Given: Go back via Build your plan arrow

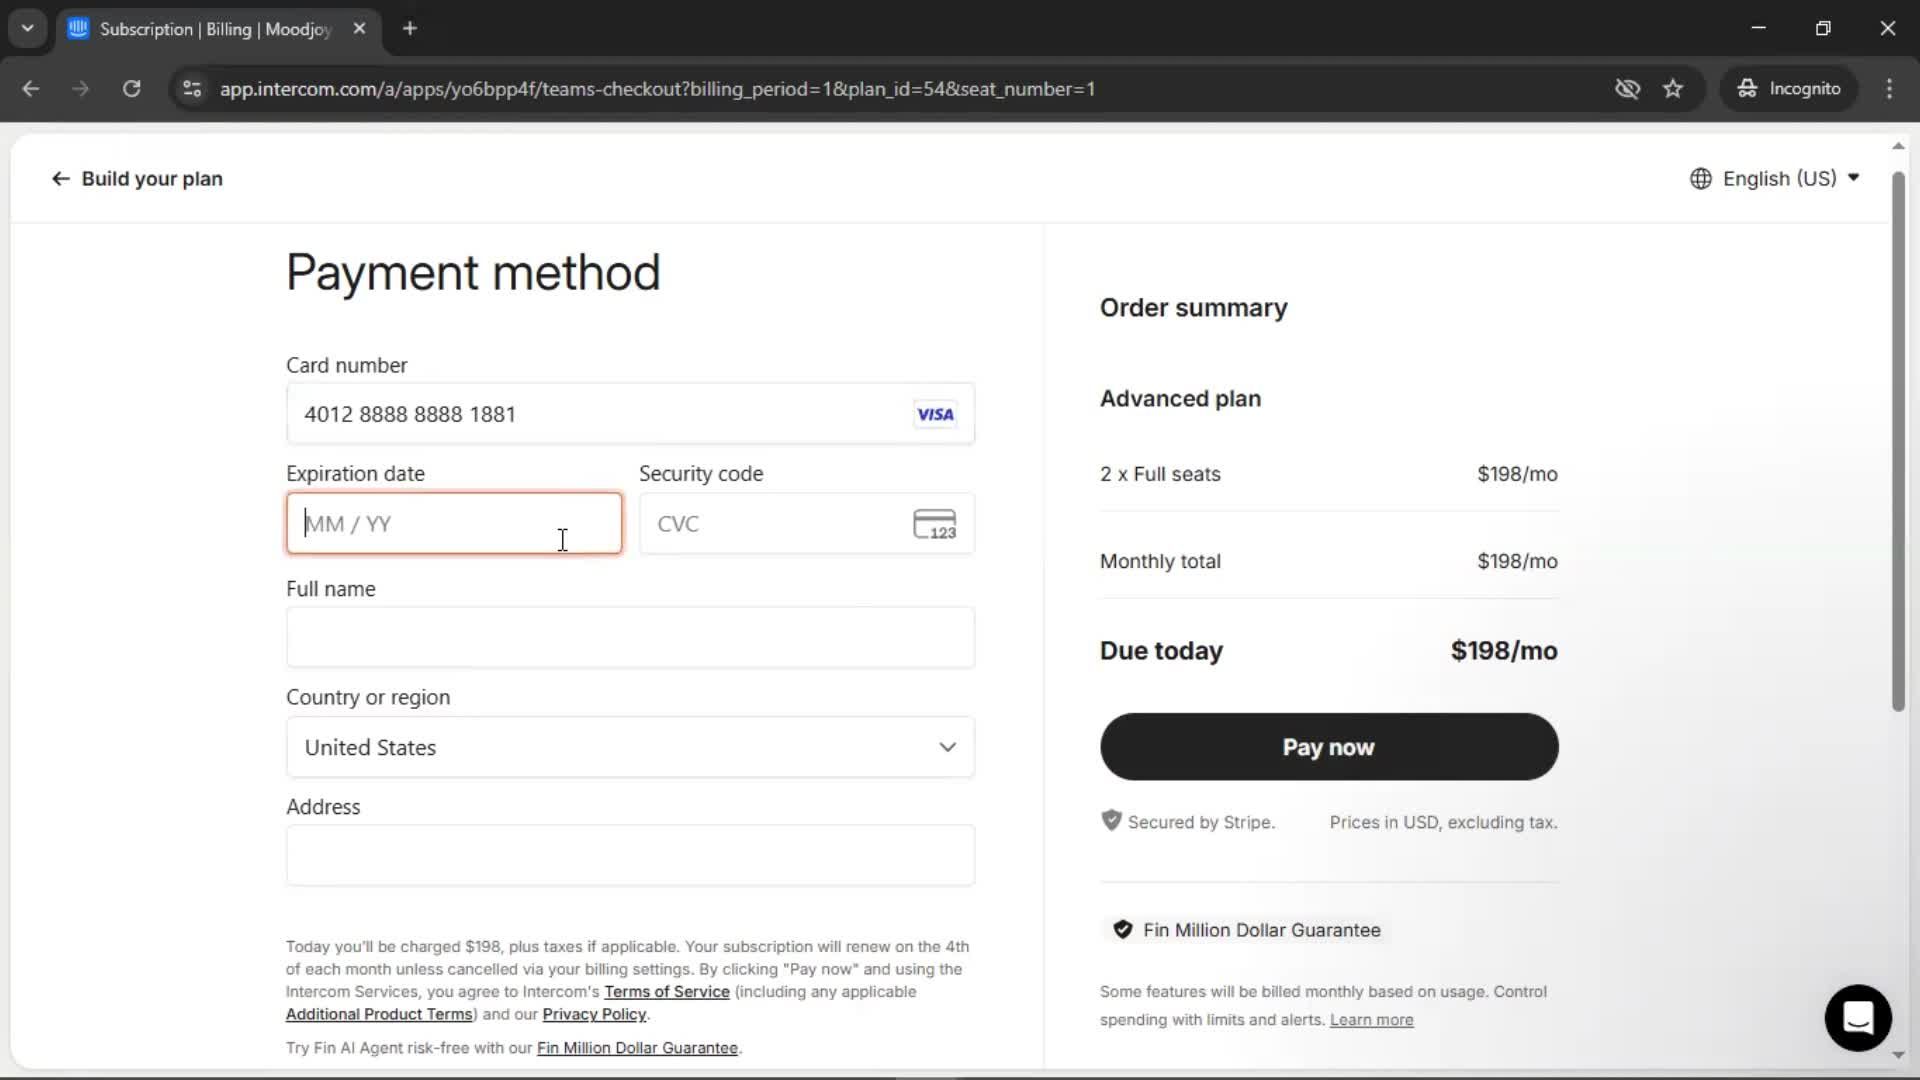Looking at the screenshot, I should coord(61,179).
